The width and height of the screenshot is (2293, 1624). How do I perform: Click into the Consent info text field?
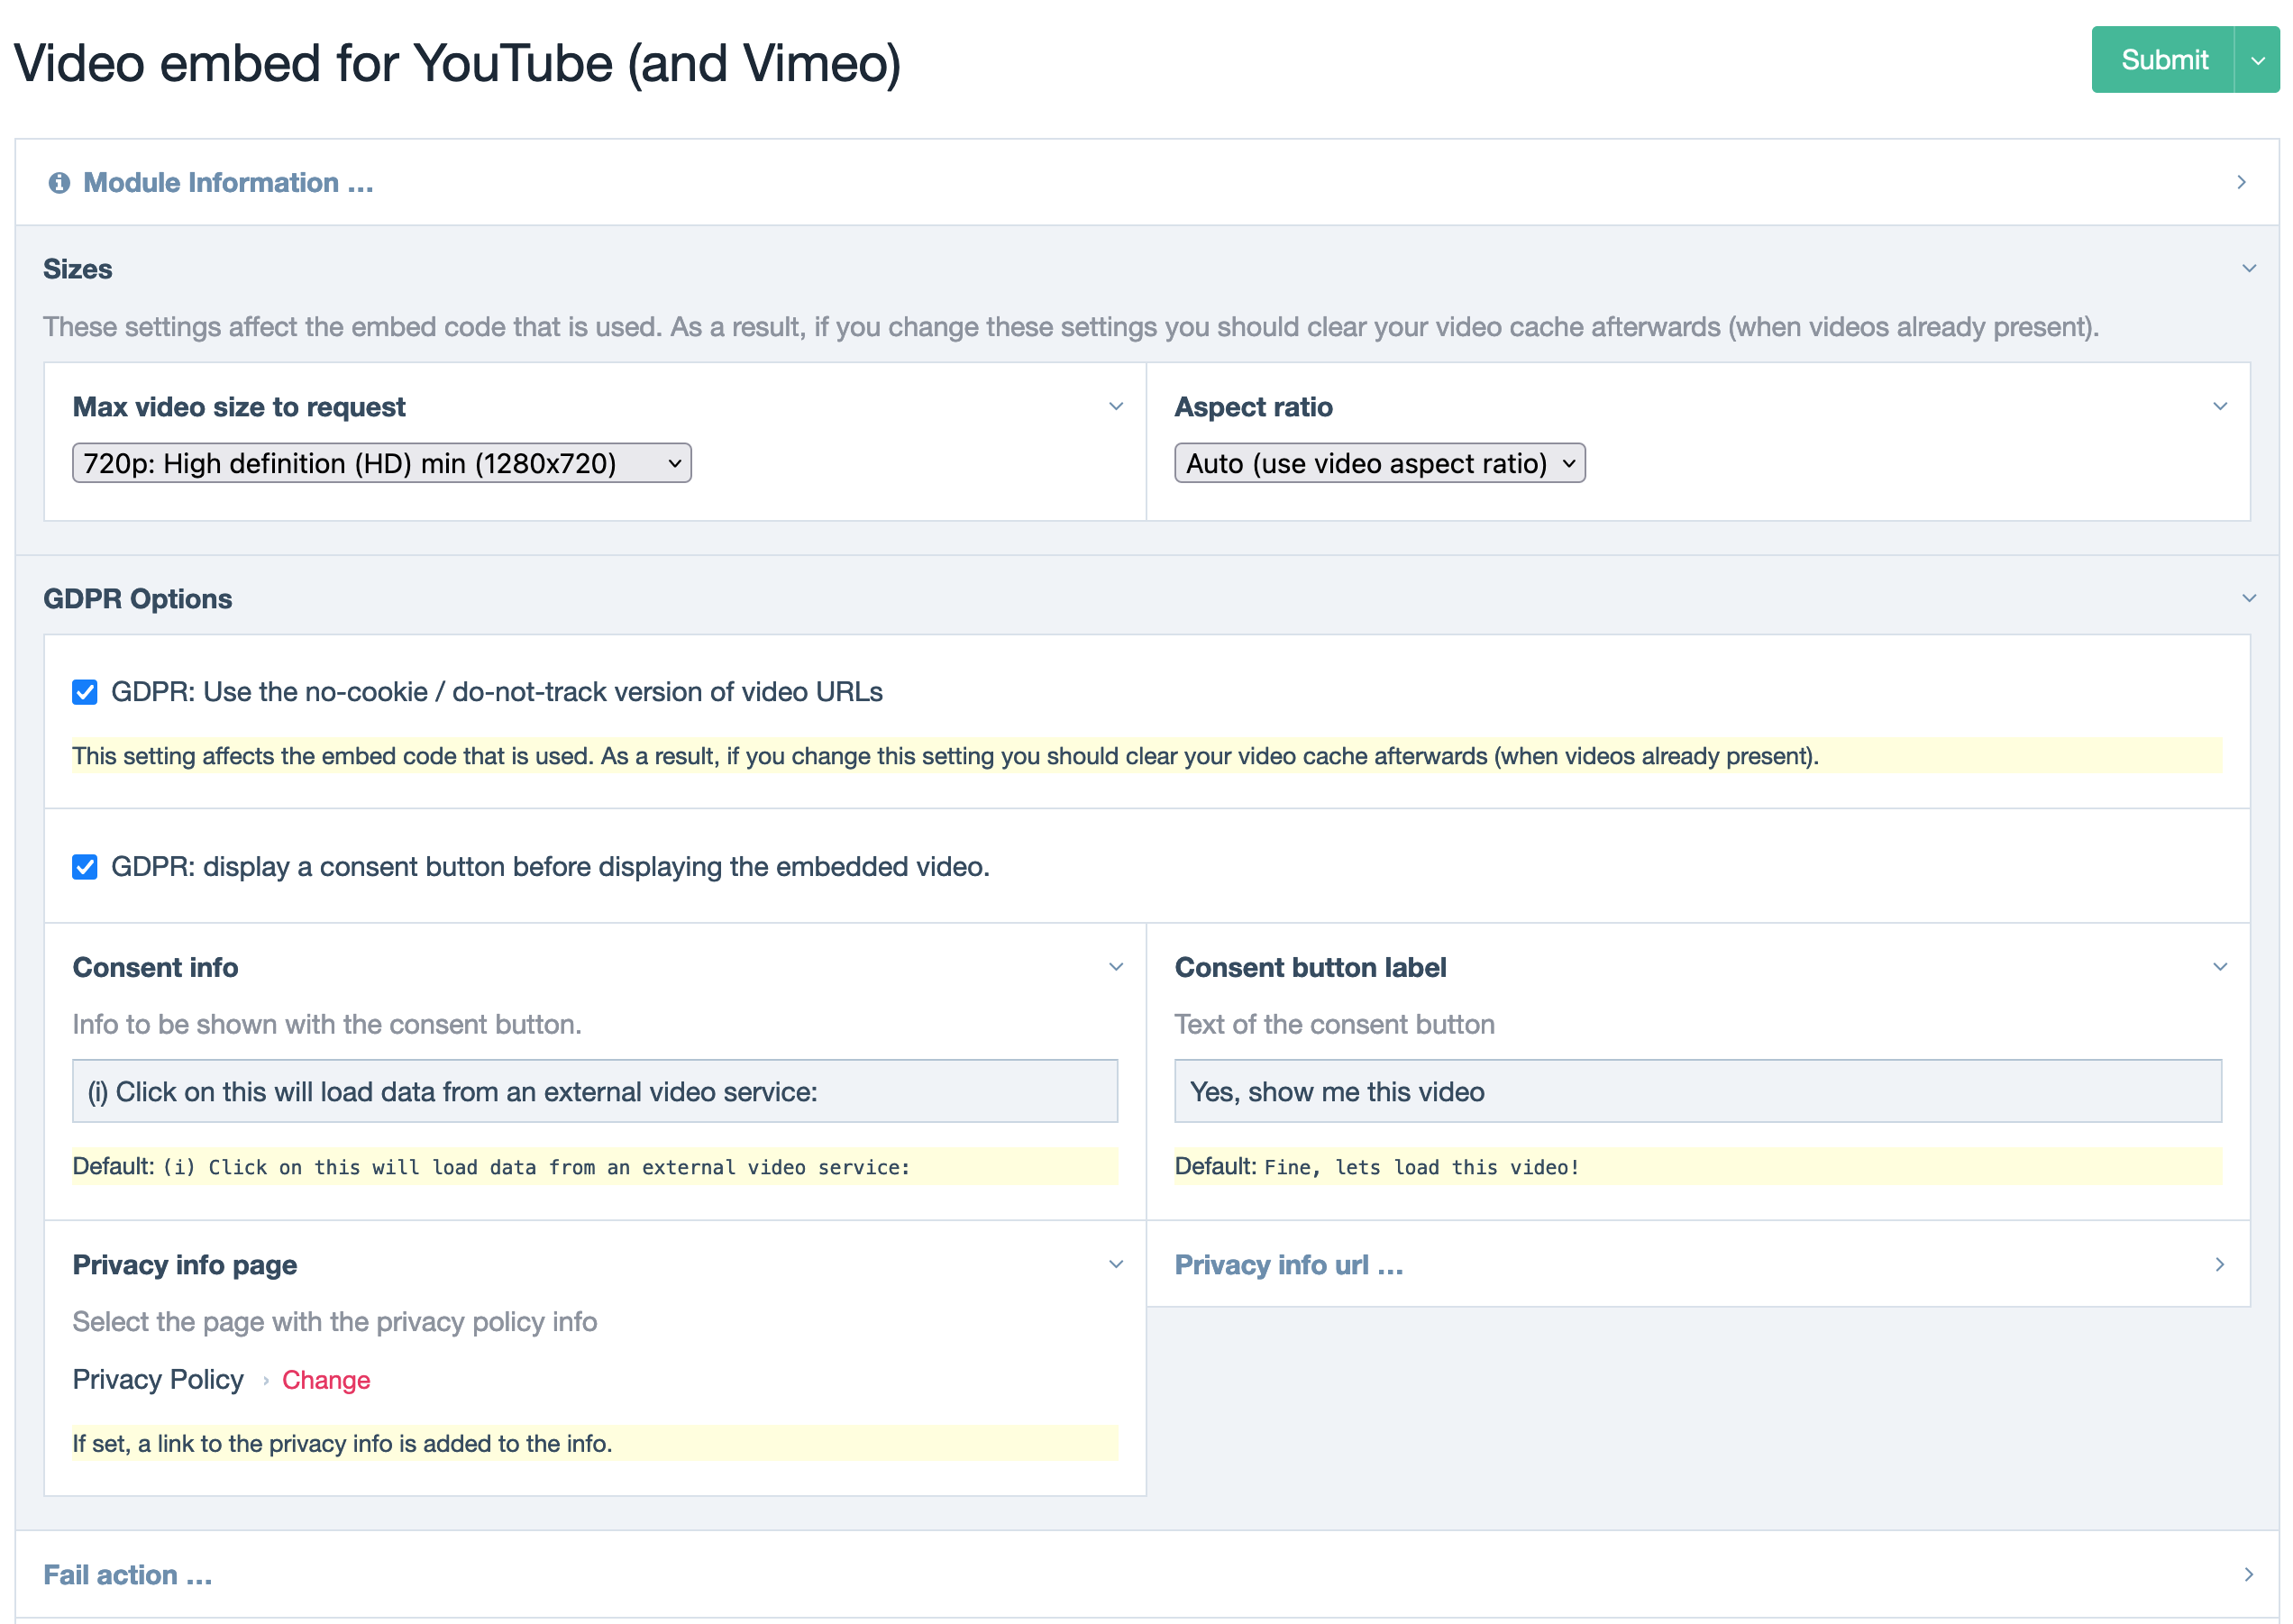pyautogui.click(x=594, y=1092)
